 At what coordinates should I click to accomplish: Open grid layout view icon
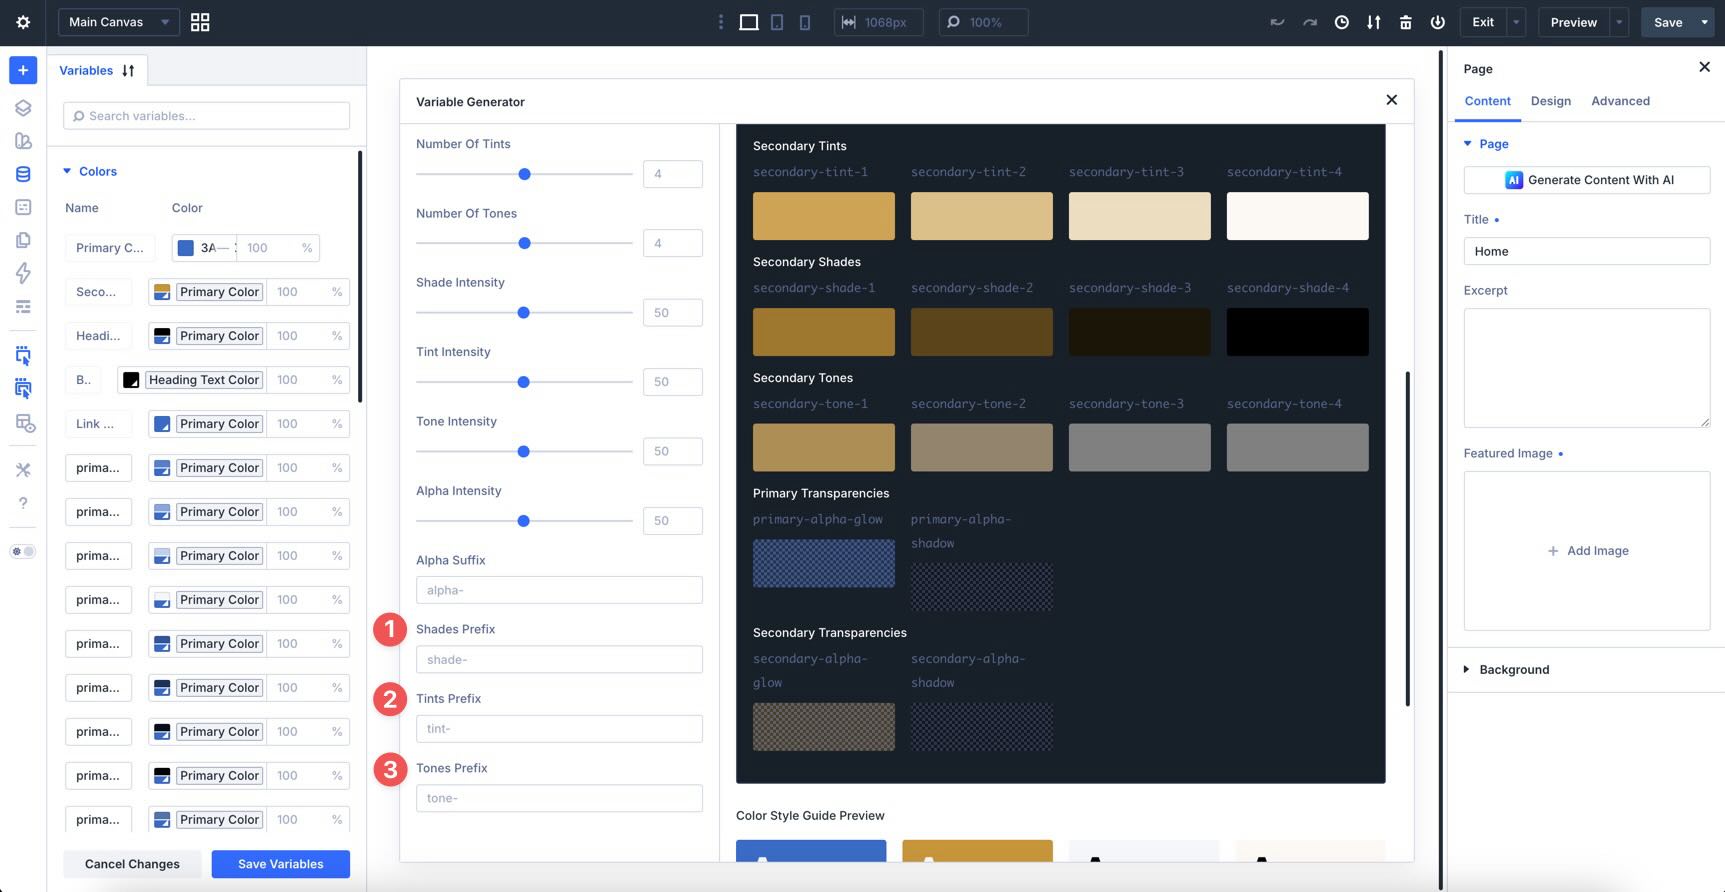click(200, 22)
